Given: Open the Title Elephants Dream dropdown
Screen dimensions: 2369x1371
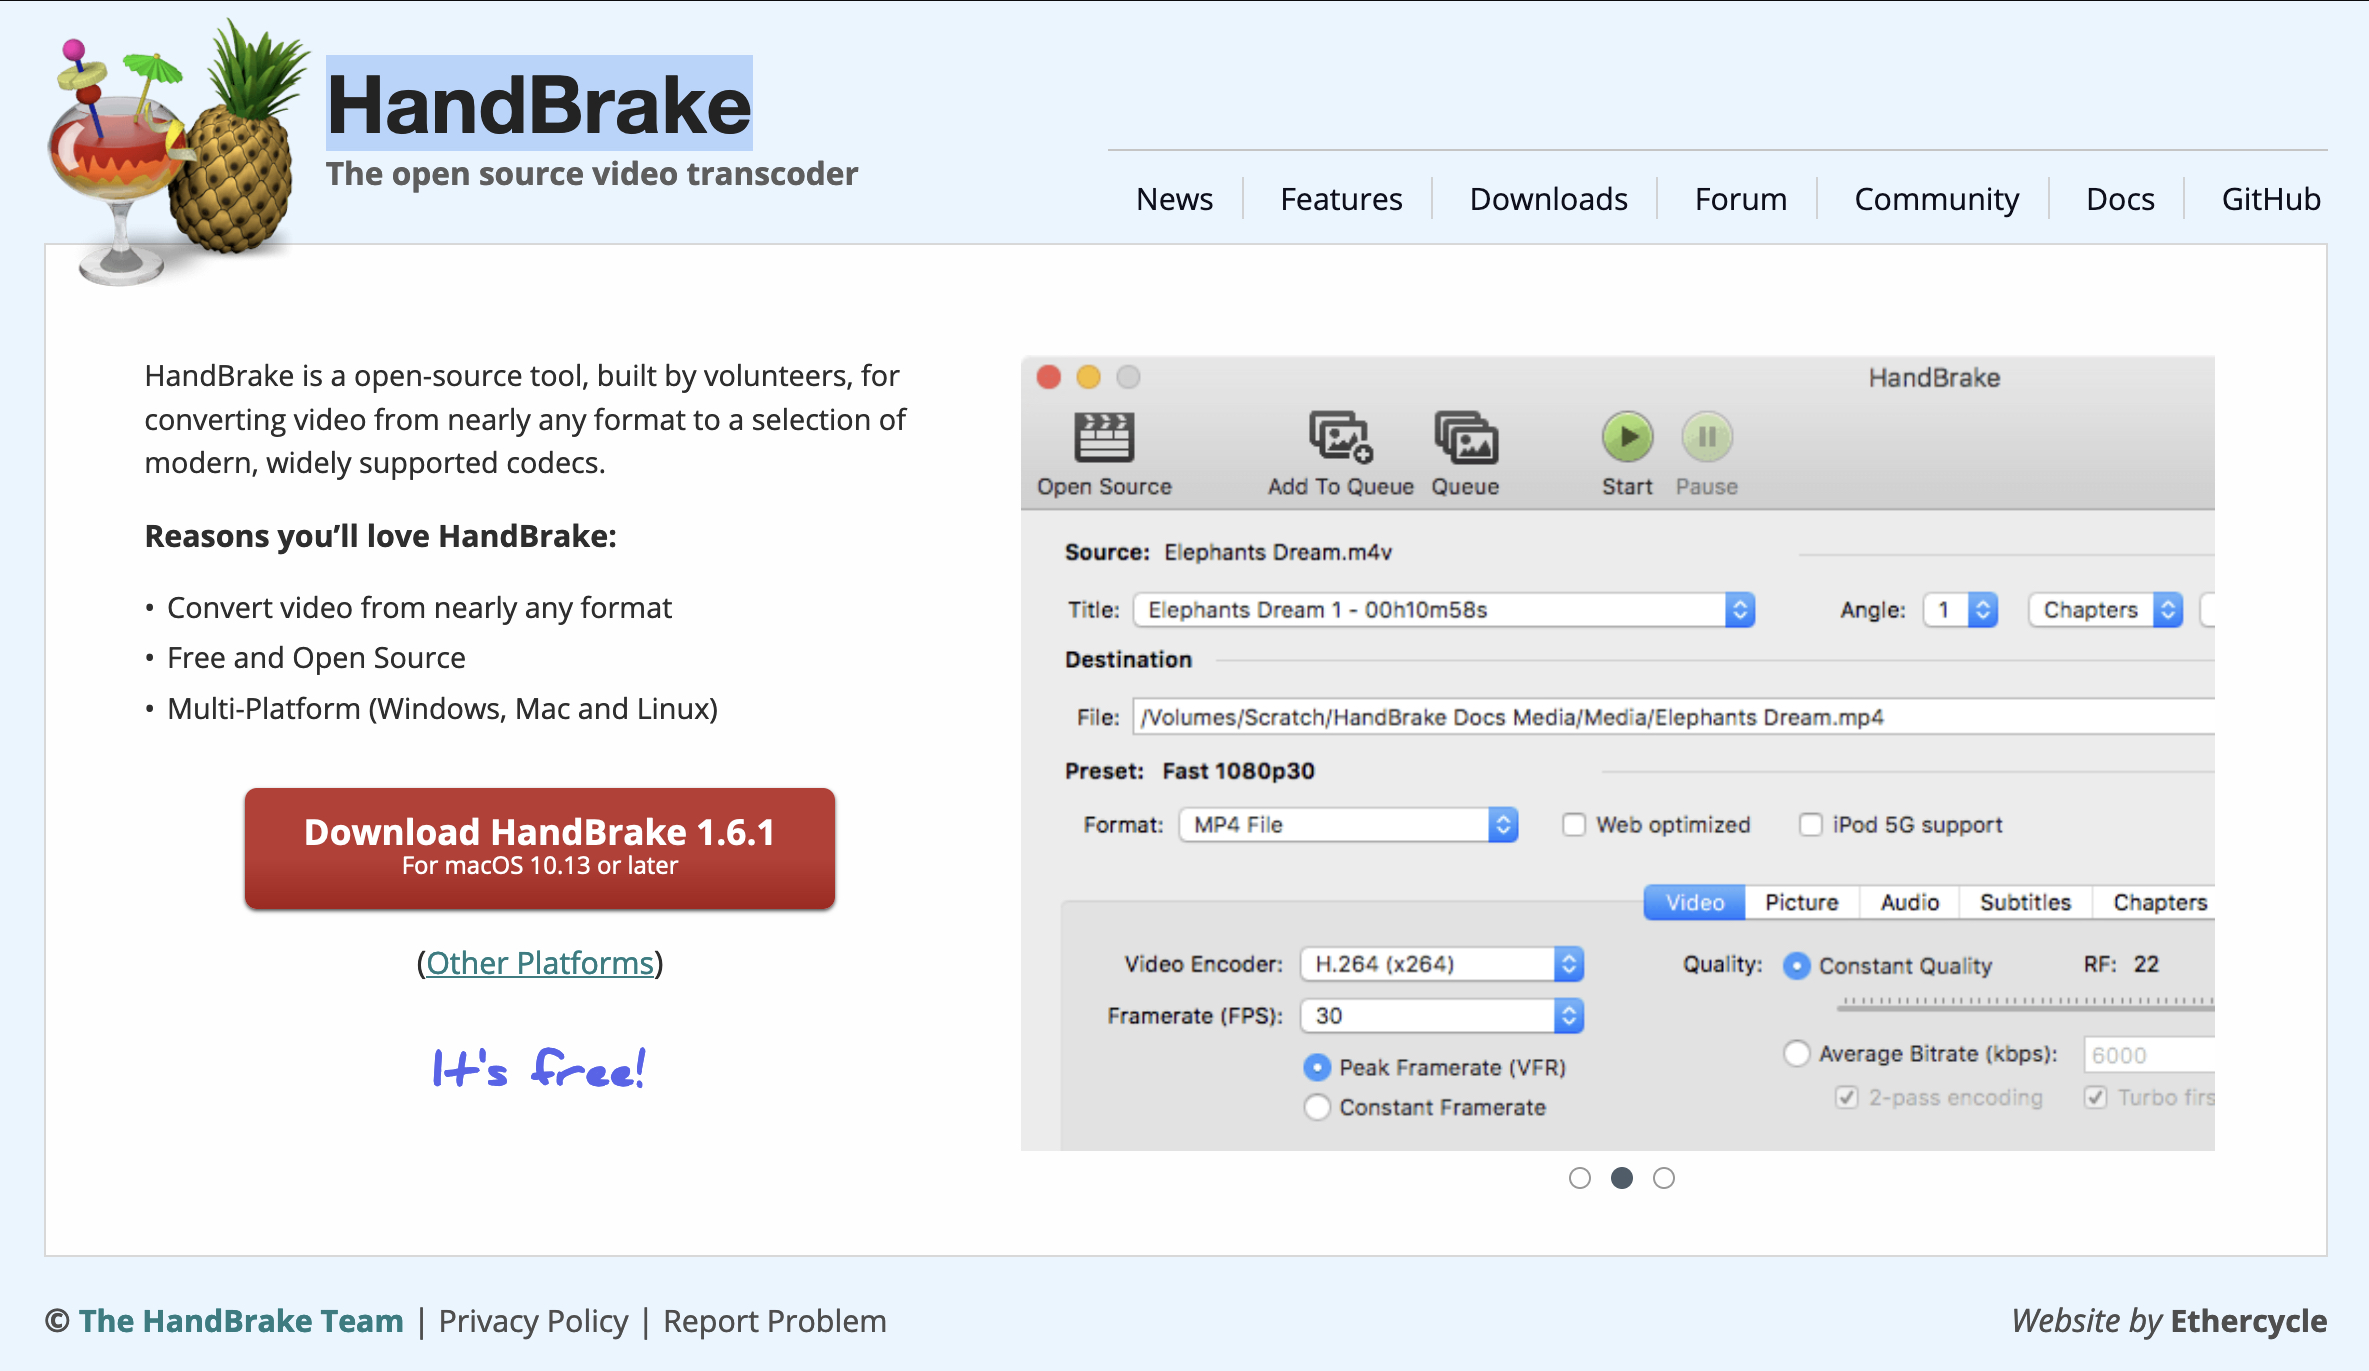Looking at the screenshot, I should pyautogui.click(x=1444, y=610).
